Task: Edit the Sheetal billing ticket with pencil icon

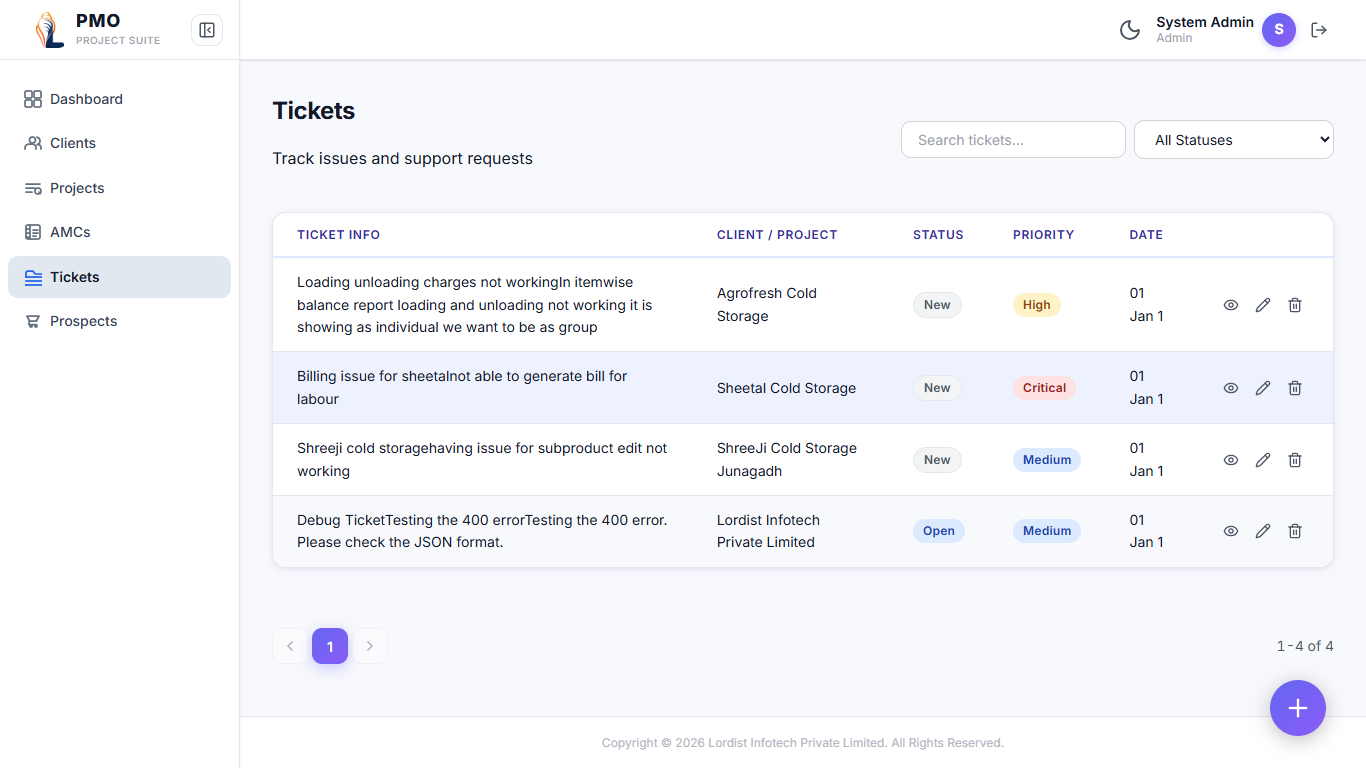Action: [x=1262, y=388]
